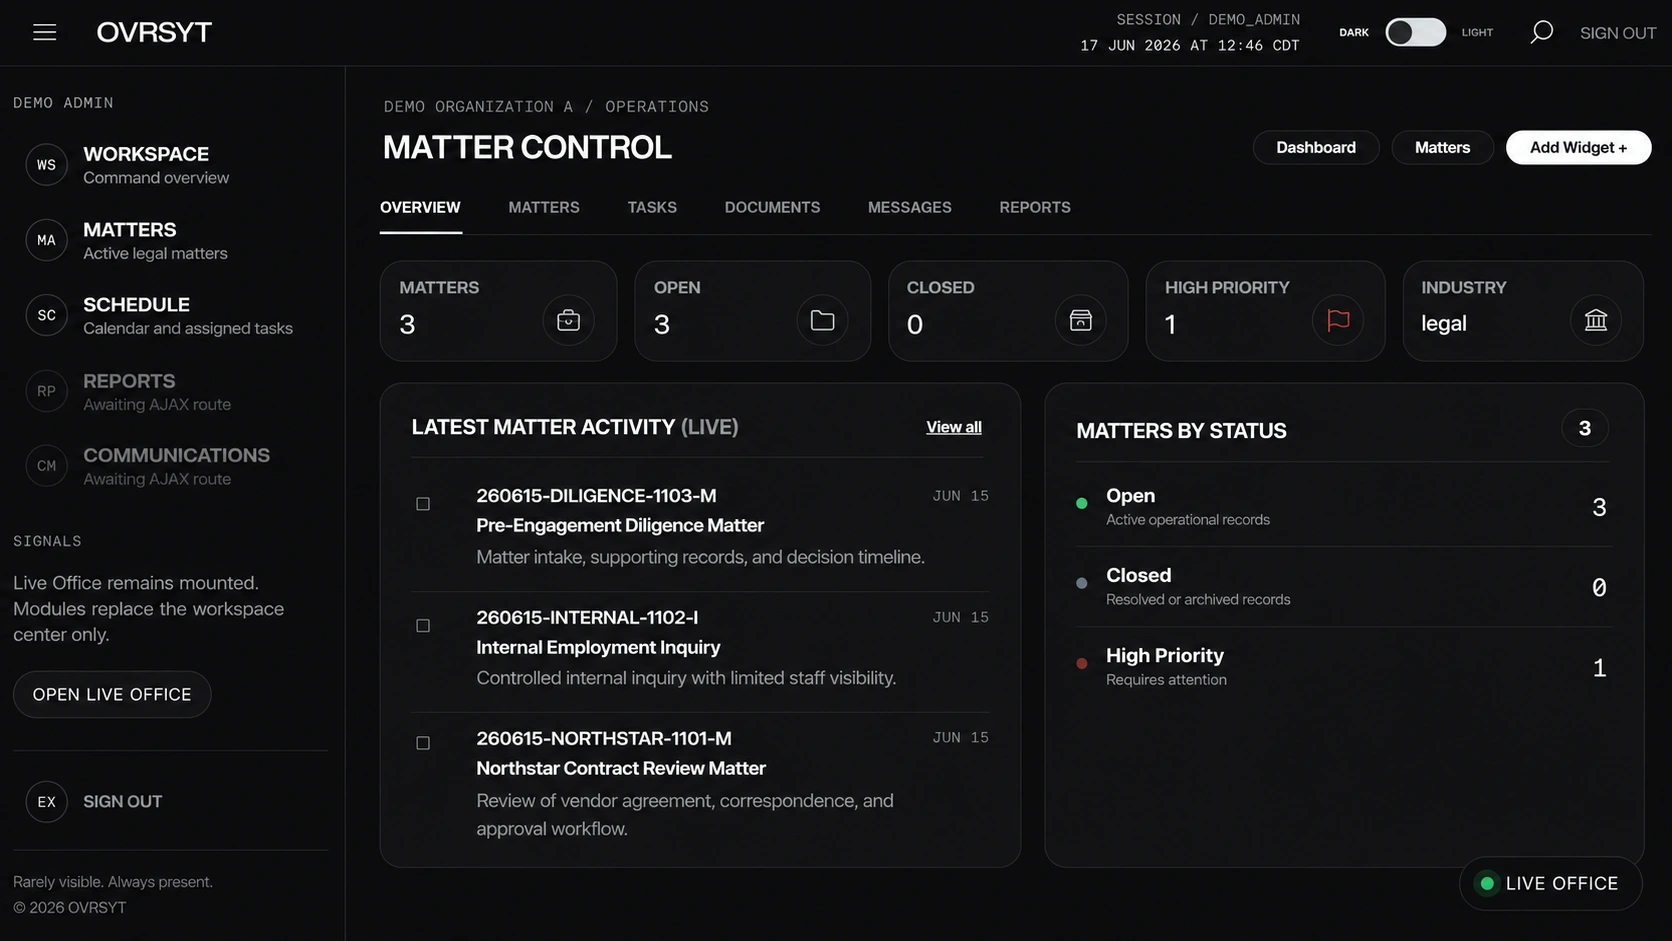Open the Documents tab
Screen dimensions: 1672x941
[772, 208]
